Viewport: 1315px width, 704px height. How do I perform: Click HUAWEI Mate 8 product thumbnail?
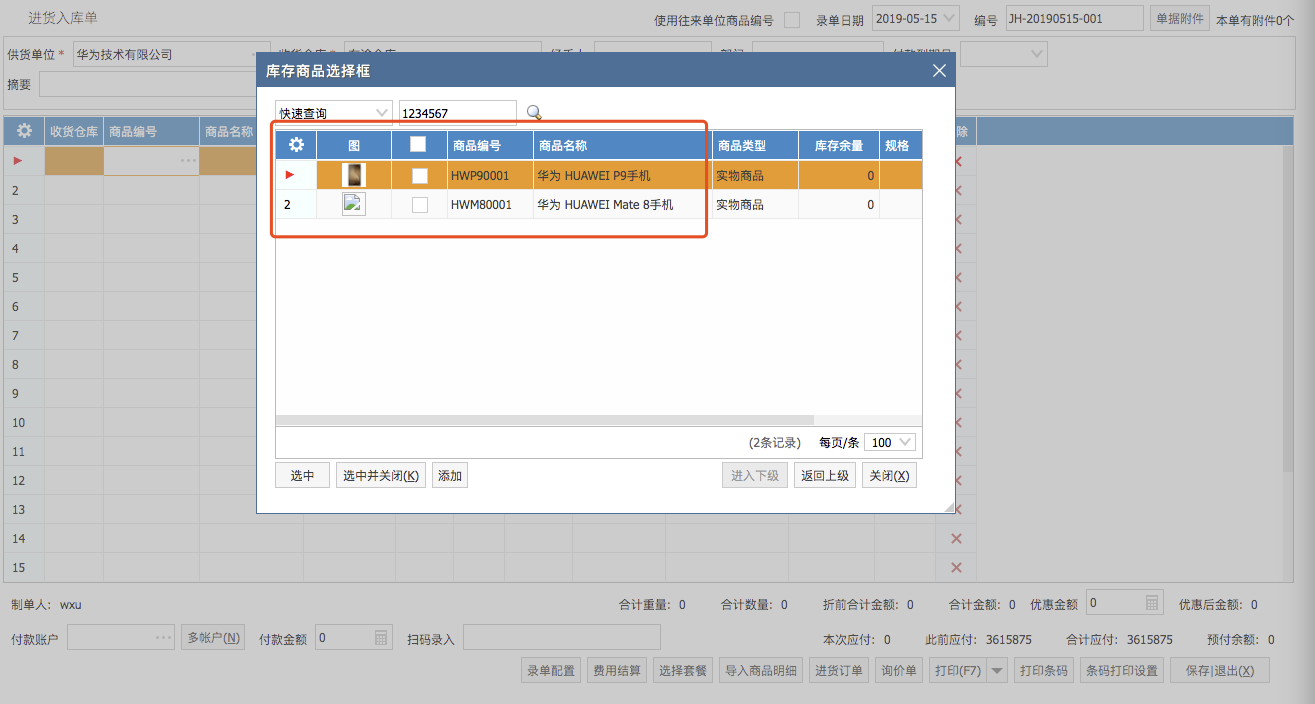click(x=354, y=204)
